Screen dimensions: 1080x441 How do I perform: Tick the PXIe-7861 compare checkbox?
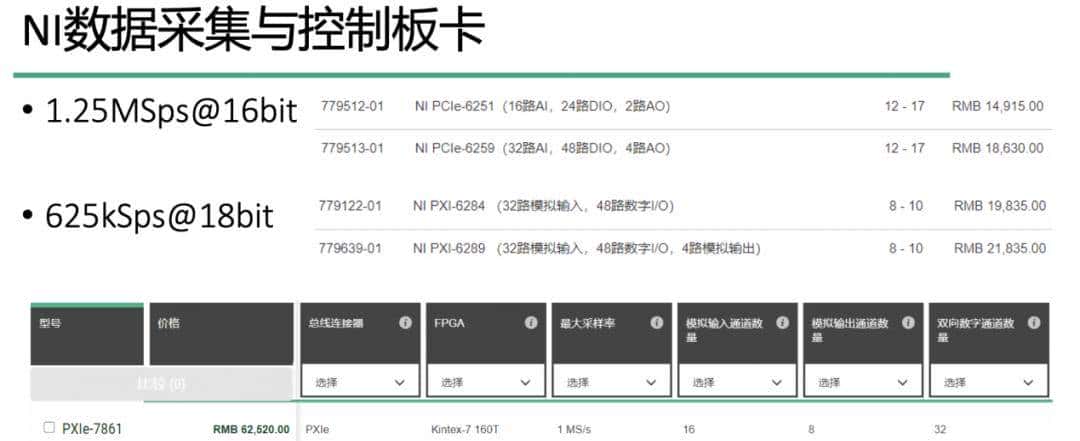[49, 428]
